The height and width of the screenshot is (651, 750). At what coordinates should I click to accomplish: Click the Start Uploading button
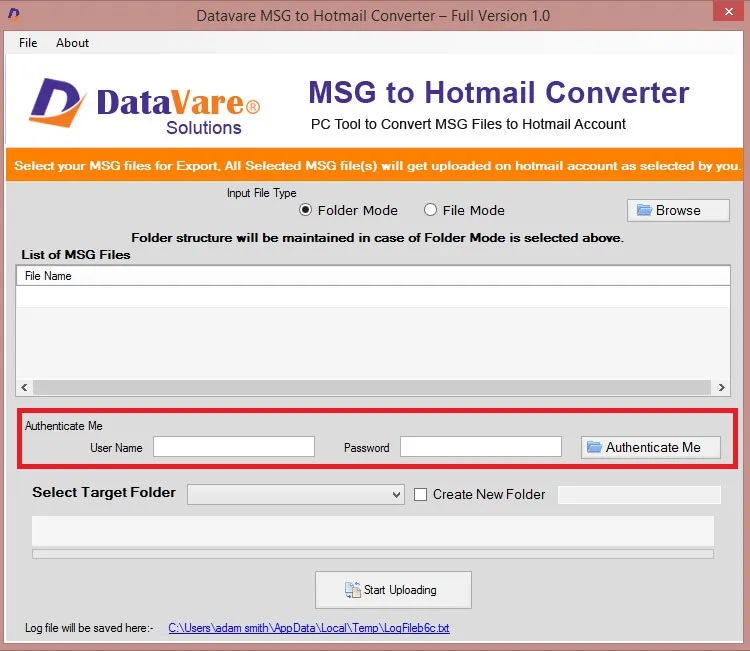point(393,590)
